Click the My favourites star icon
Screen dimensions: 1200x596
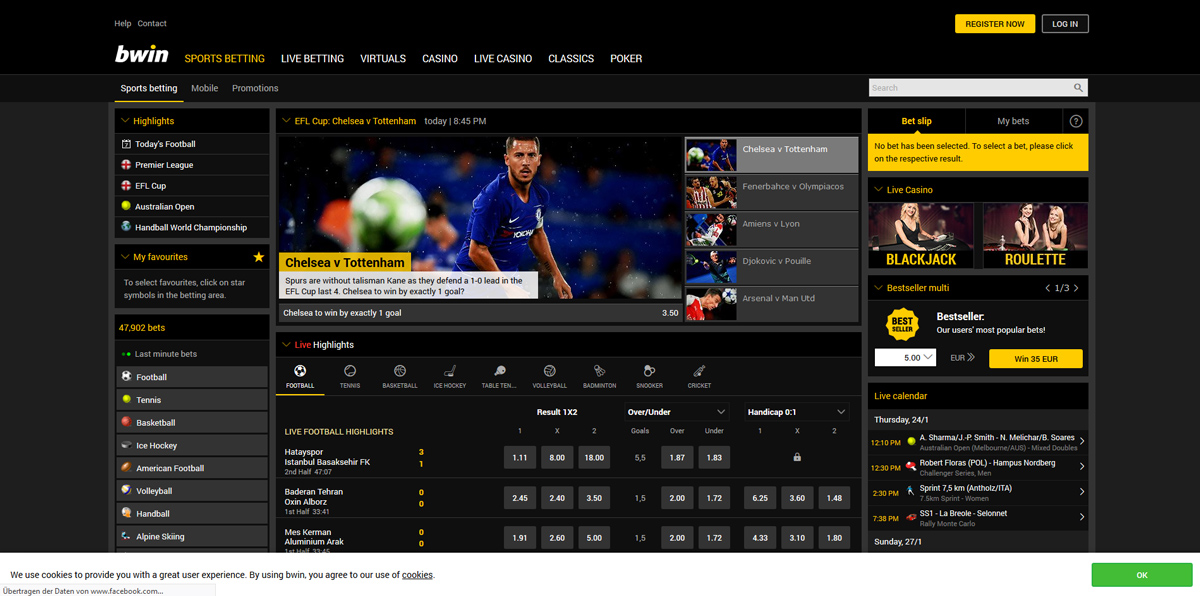click(259, 257)
